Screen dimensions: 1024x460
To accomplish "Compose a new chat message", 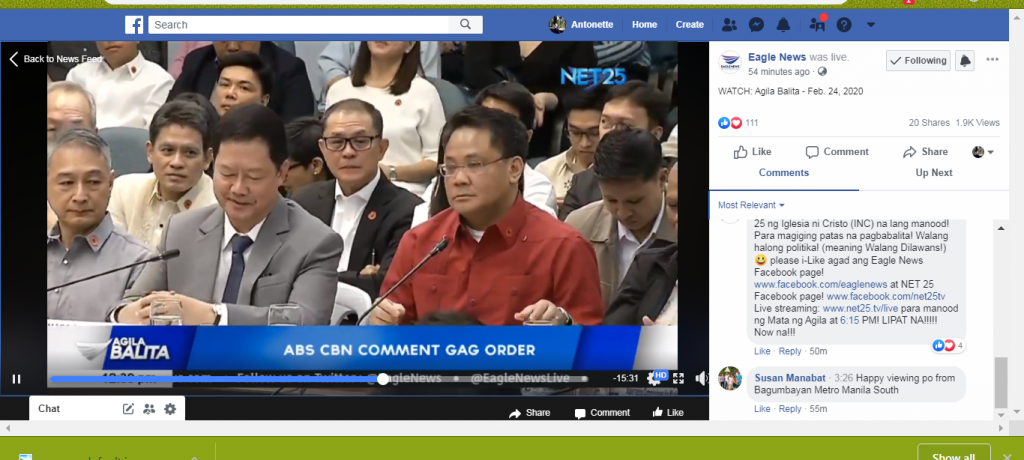I will pos(128,409).
